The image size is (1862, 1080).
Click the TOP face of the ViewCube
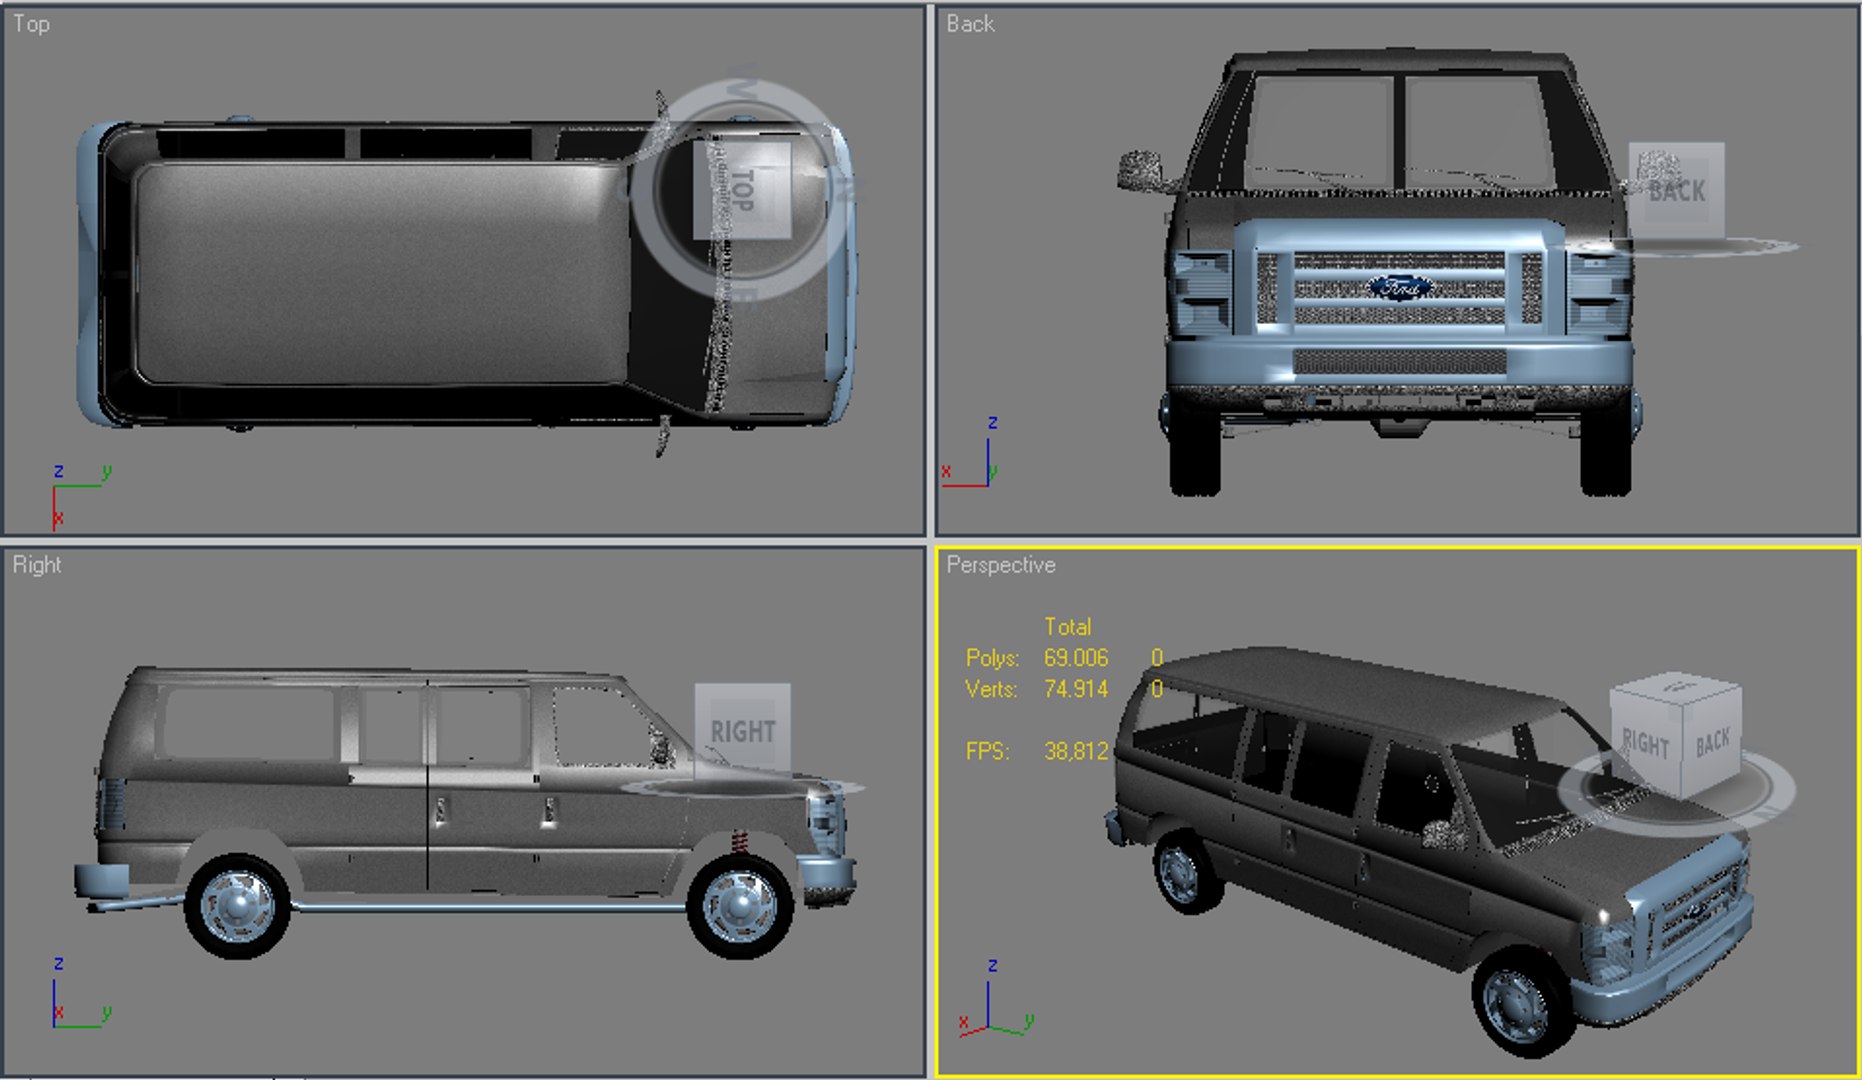742,190
